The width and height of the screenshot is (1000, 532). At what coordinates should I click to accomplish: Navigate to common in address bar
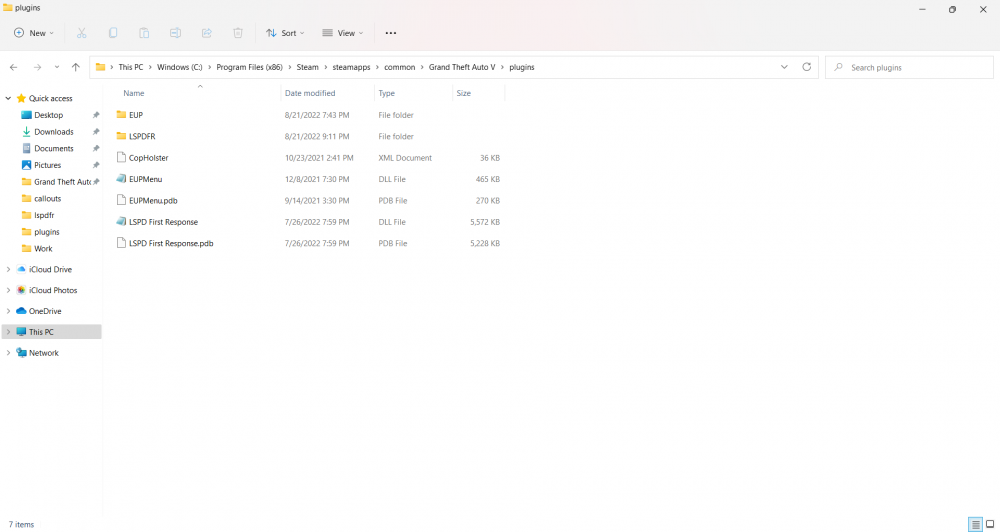pos(400,67)
